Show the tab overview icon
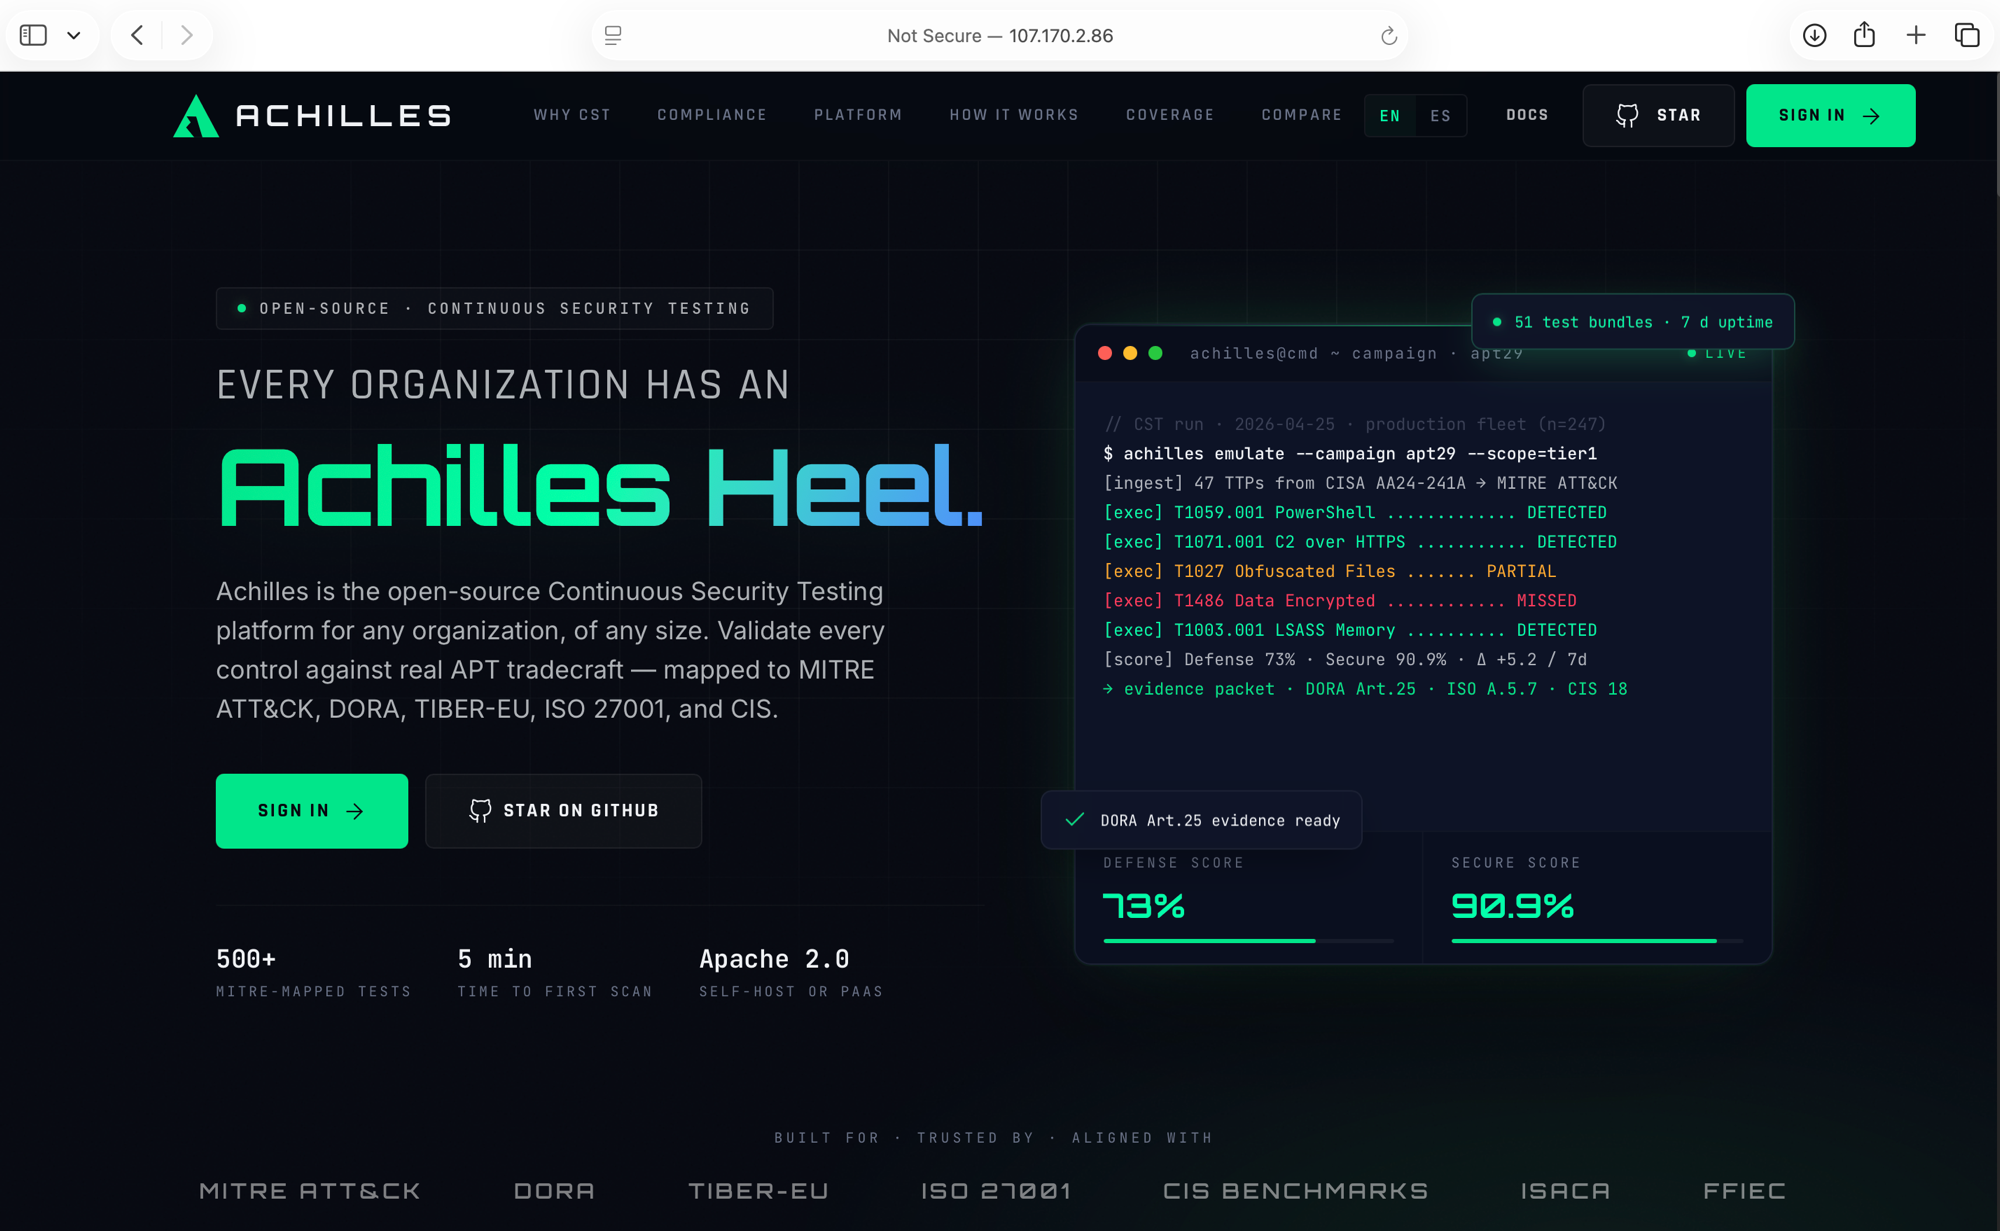 (1966, 35)
